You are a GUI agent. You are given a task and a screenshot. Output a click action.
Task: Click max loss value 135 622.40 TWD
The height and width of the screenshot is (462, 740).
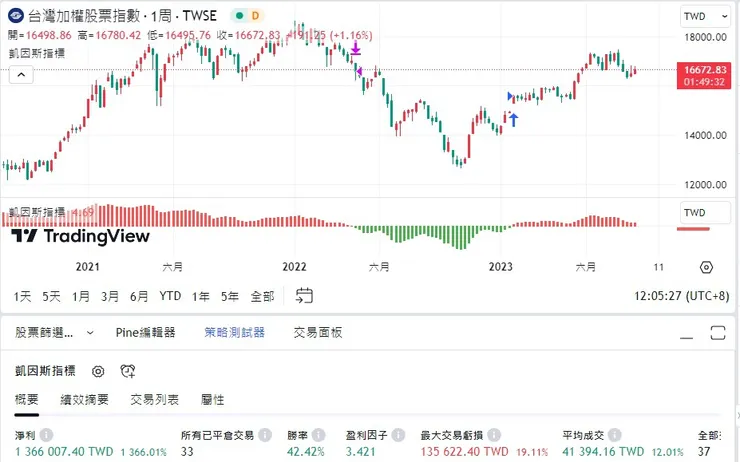464,452
